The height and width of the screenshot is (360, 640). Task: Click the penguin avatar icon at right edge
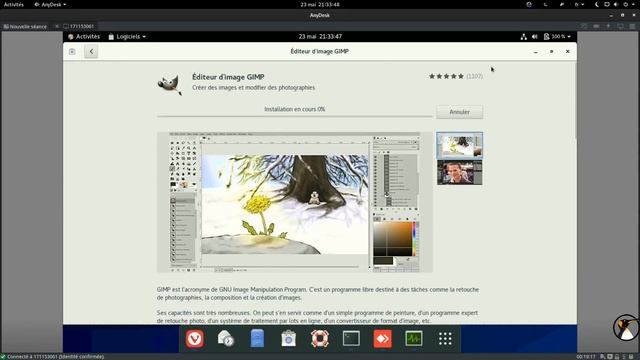point(627,327)
